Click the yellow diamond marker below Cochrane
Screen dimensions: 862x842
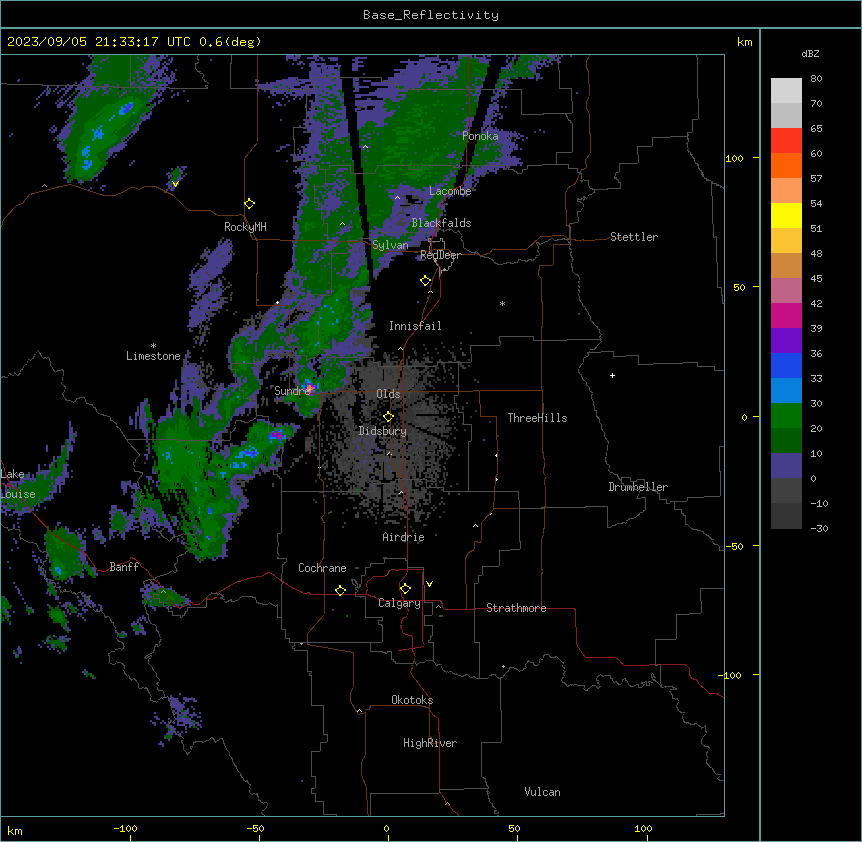tap(340, 590)
